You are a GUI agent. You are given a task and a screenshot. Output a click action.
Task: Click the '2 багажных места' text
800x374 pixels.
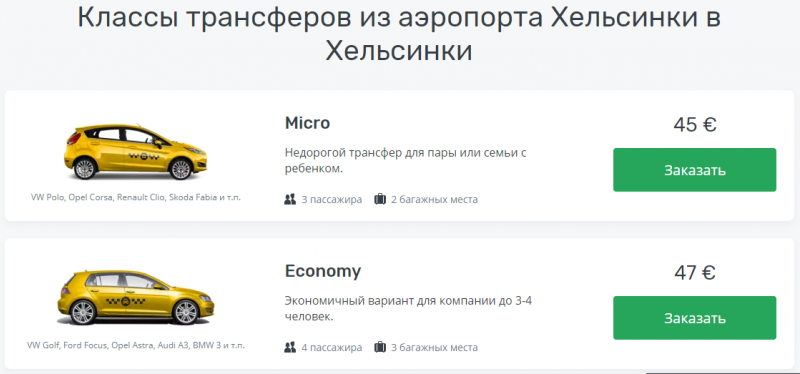pyautogui.click(x=434, y=200)
